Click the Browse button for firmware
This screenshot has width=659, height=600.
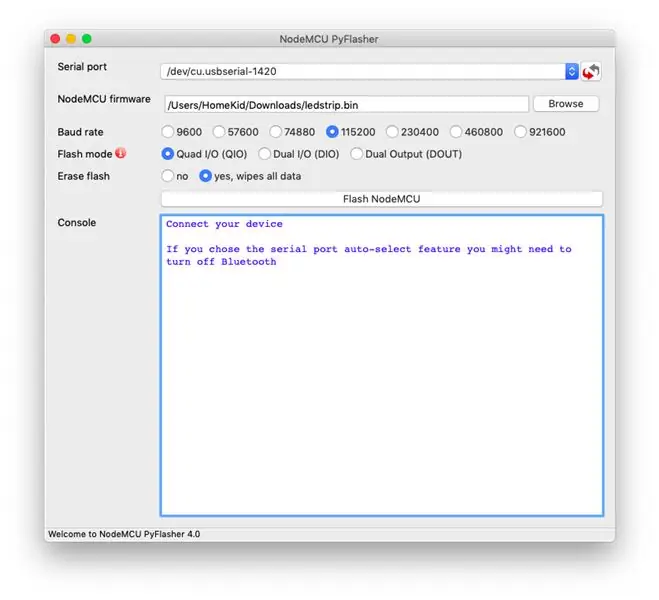(x=566, y=104)
